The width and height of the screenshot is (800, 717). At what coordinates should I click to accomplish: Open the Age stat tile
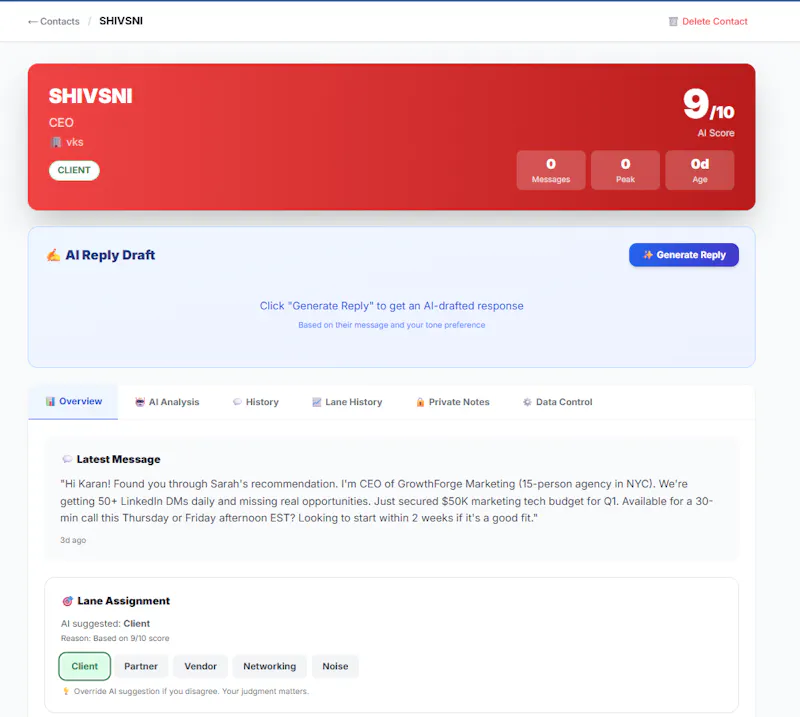coord(699,170)
